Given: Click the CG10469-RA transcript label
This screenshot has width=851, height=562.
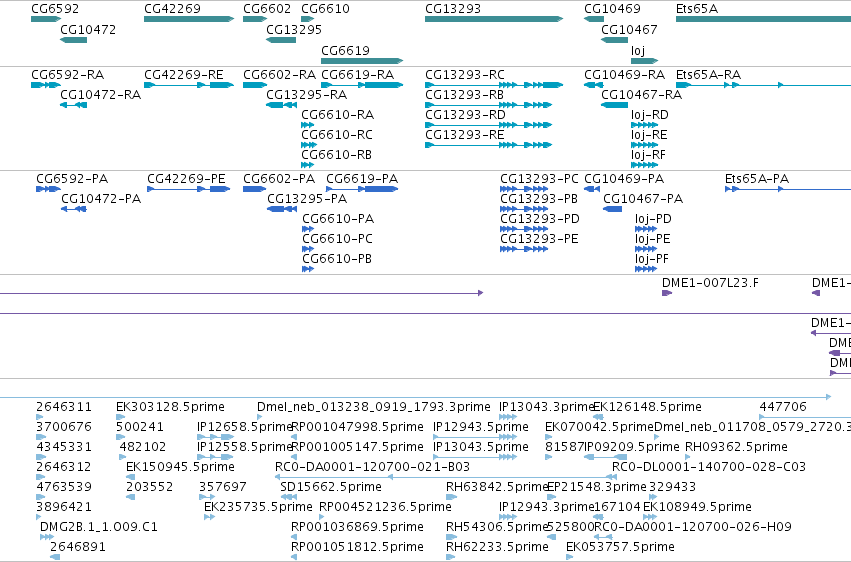Looking at the screenshot, I should (x=624, y=74).
